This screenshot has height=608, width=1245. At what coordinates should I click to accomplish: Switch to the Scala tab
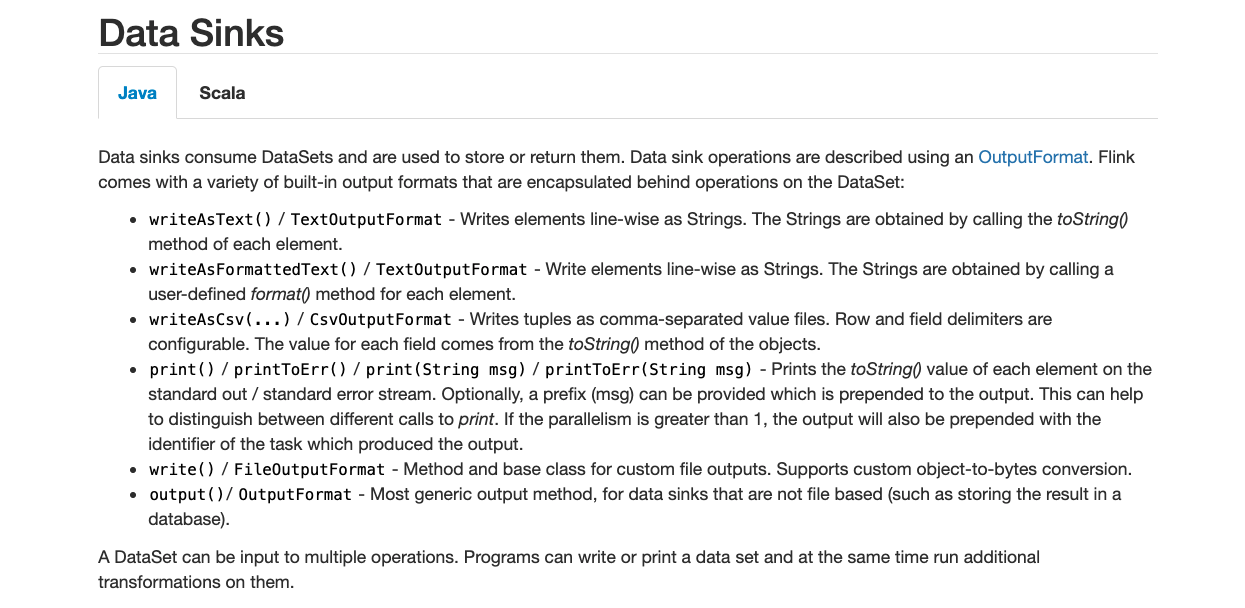(x=222, y=93)
